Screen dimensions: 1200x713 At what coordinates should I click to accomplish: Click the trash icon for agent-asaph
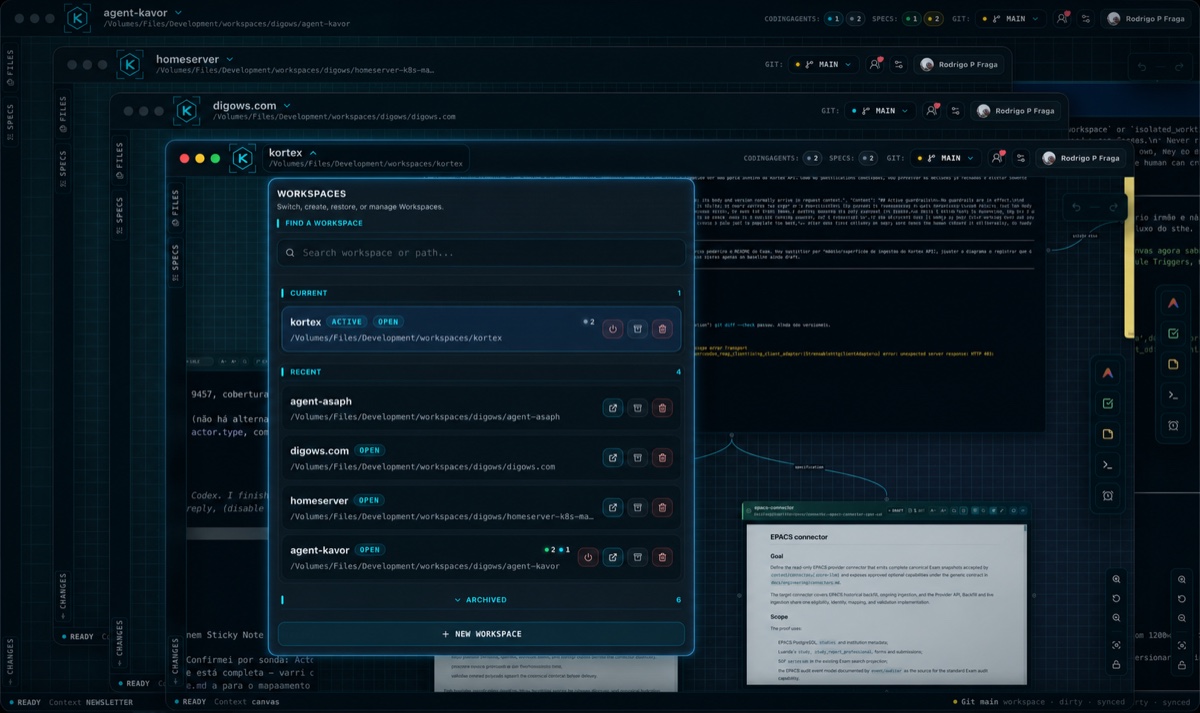coord(661,408)
